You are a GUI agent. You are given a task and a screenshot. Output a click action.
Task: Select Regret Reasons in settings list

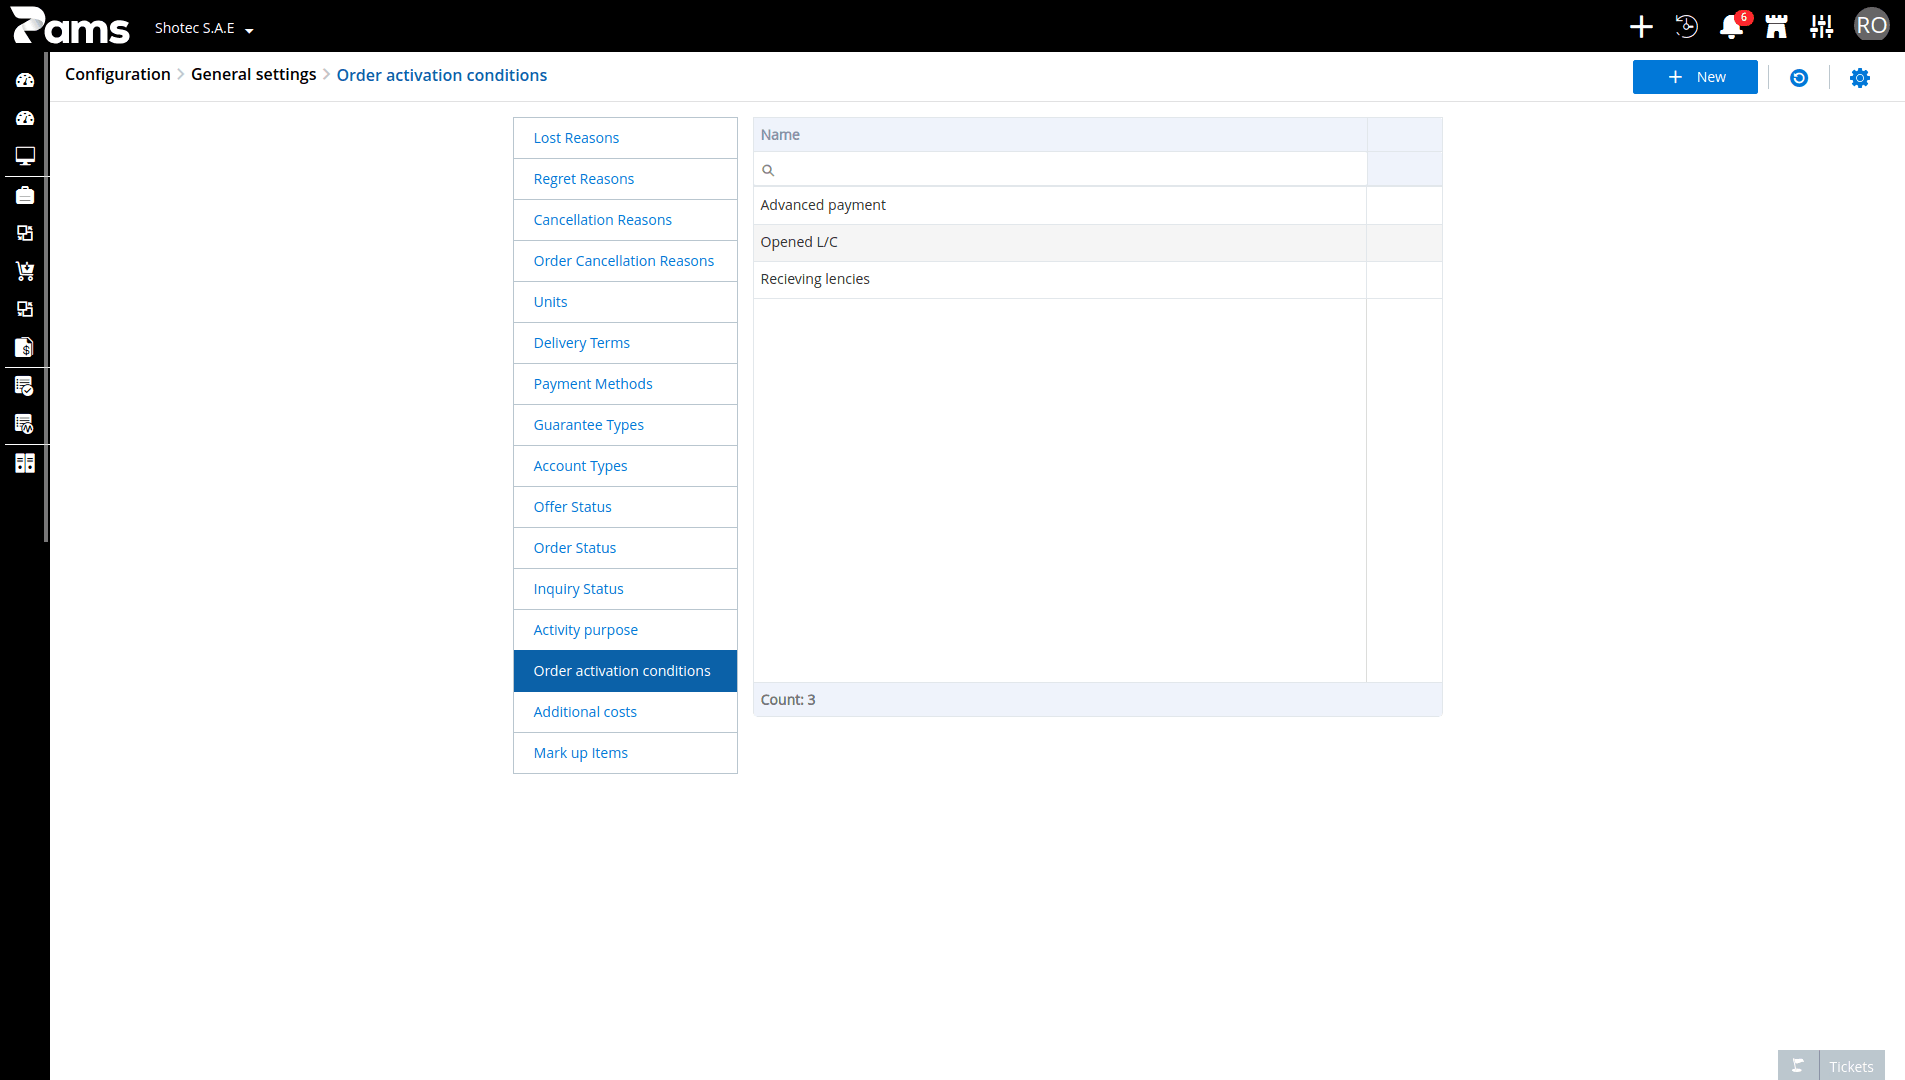pos(625,179)
